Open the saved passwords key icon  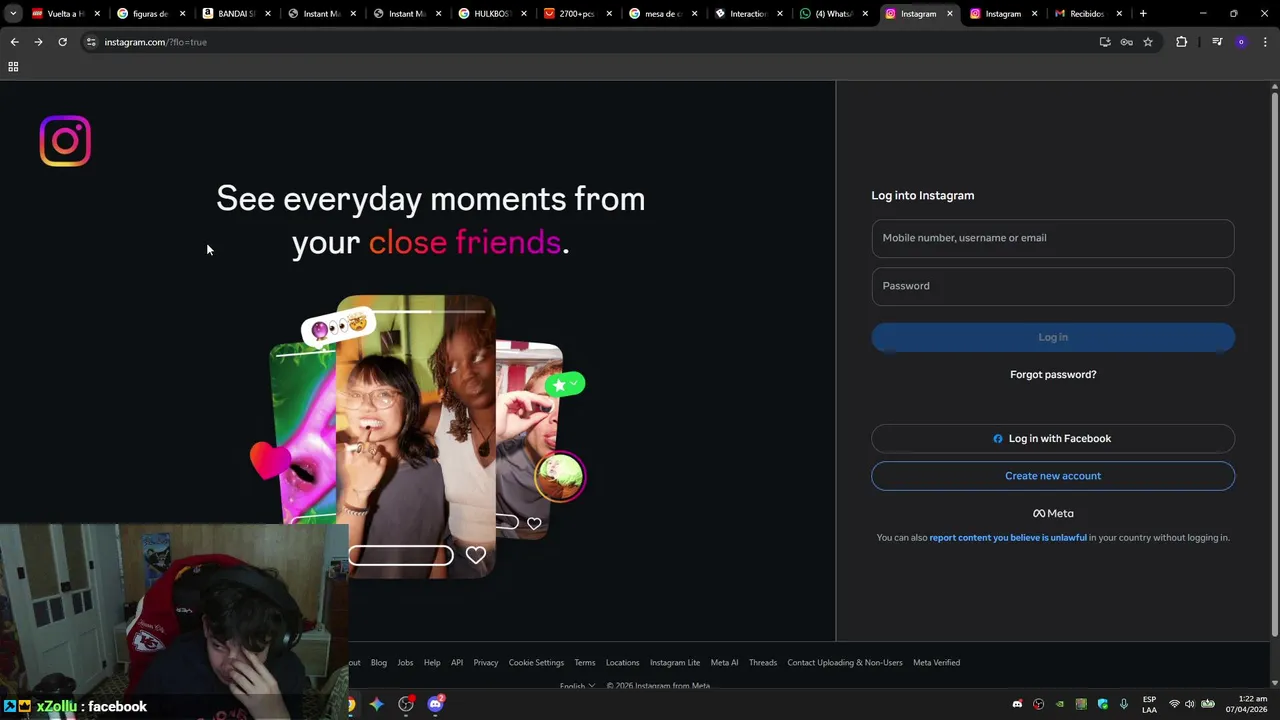coord(1126,42)
